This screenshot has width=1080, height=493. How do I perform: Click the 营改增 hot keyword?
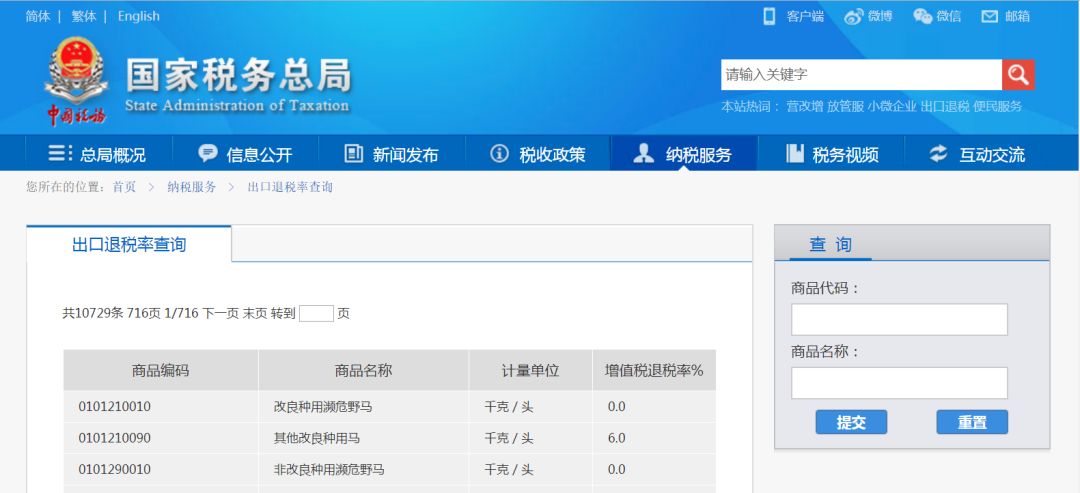(804, 107)
